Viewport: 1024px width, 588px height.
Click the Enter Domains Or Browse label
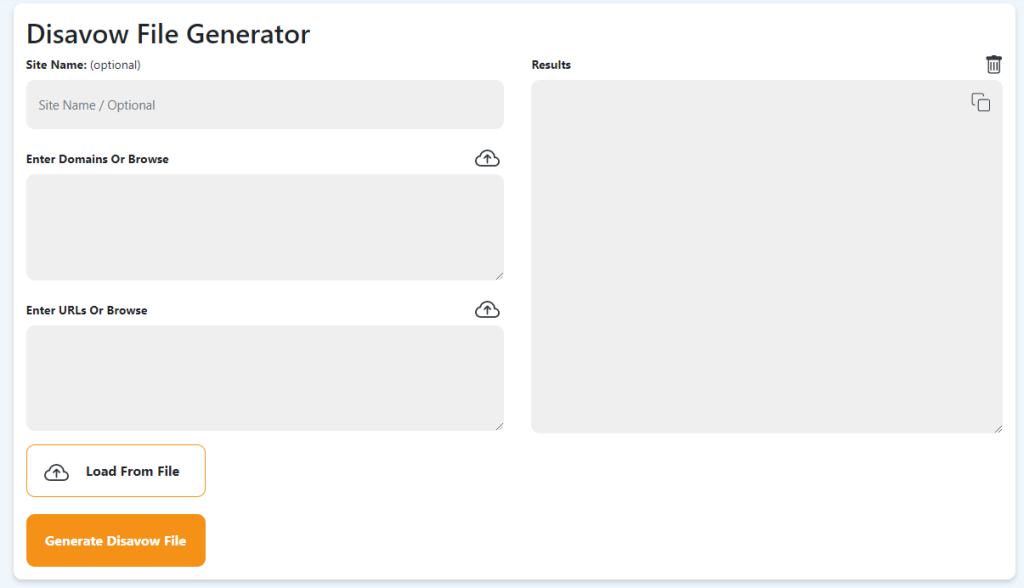coord(97,159)
